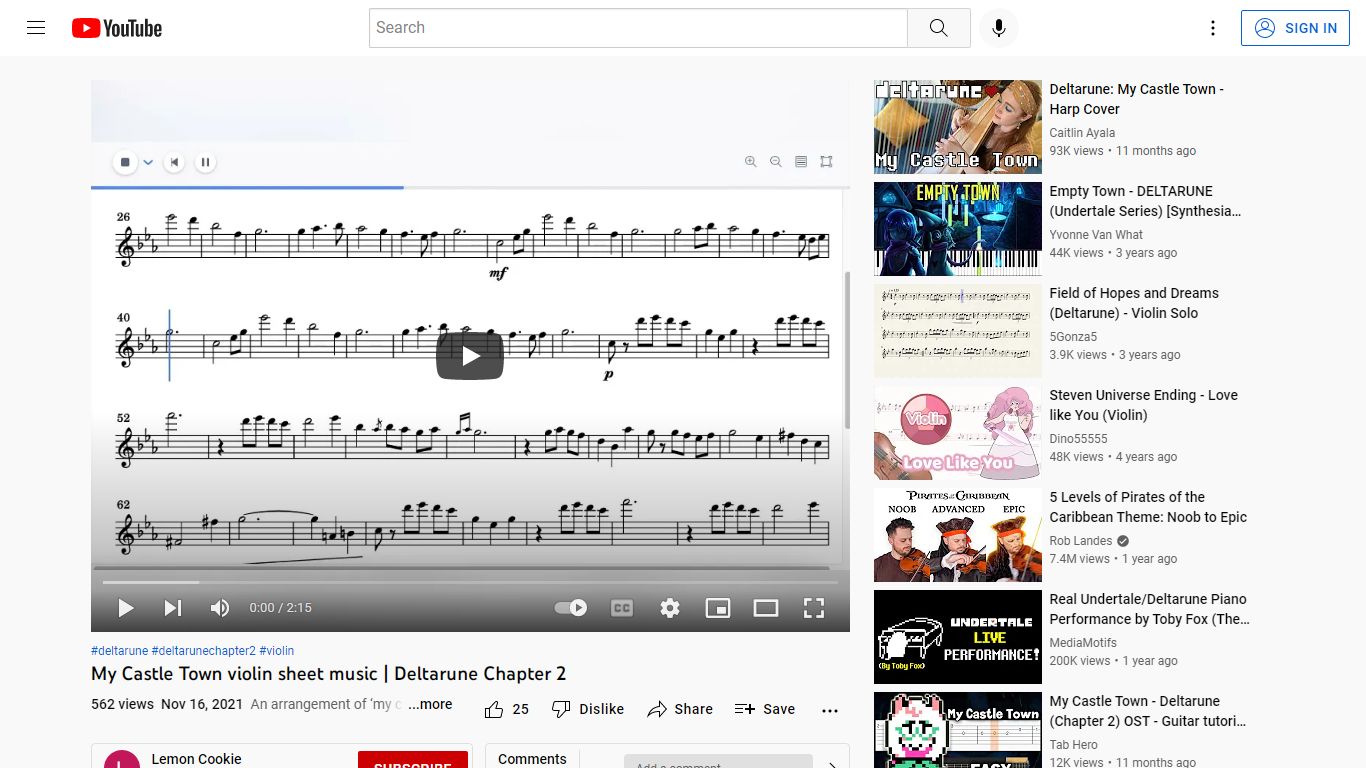Go to YouTube home via logo

(117, 28)
